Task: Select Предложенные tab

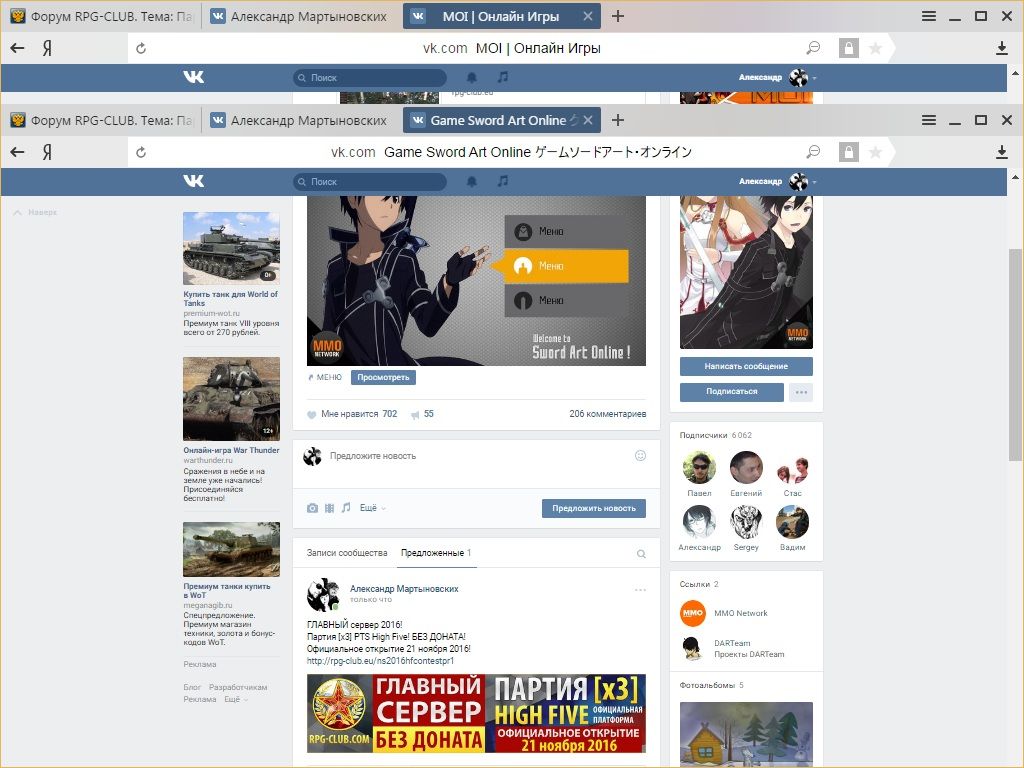Action: (436, 553)
